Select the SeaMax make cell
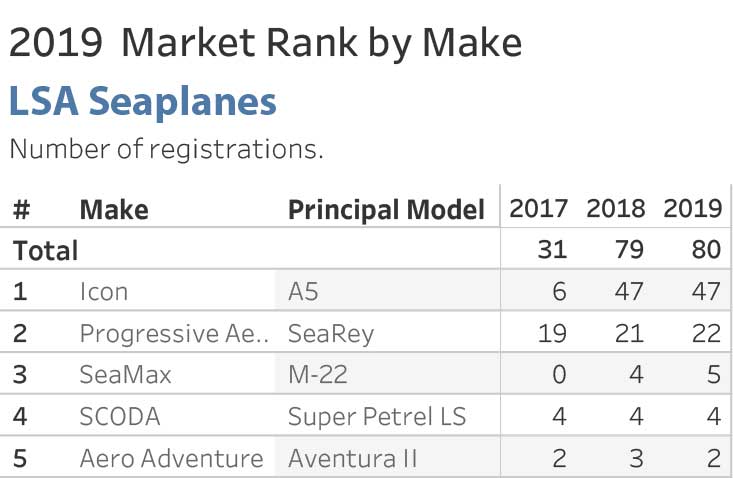Viewport: 733px width, 478px height. tap(125, 375)
